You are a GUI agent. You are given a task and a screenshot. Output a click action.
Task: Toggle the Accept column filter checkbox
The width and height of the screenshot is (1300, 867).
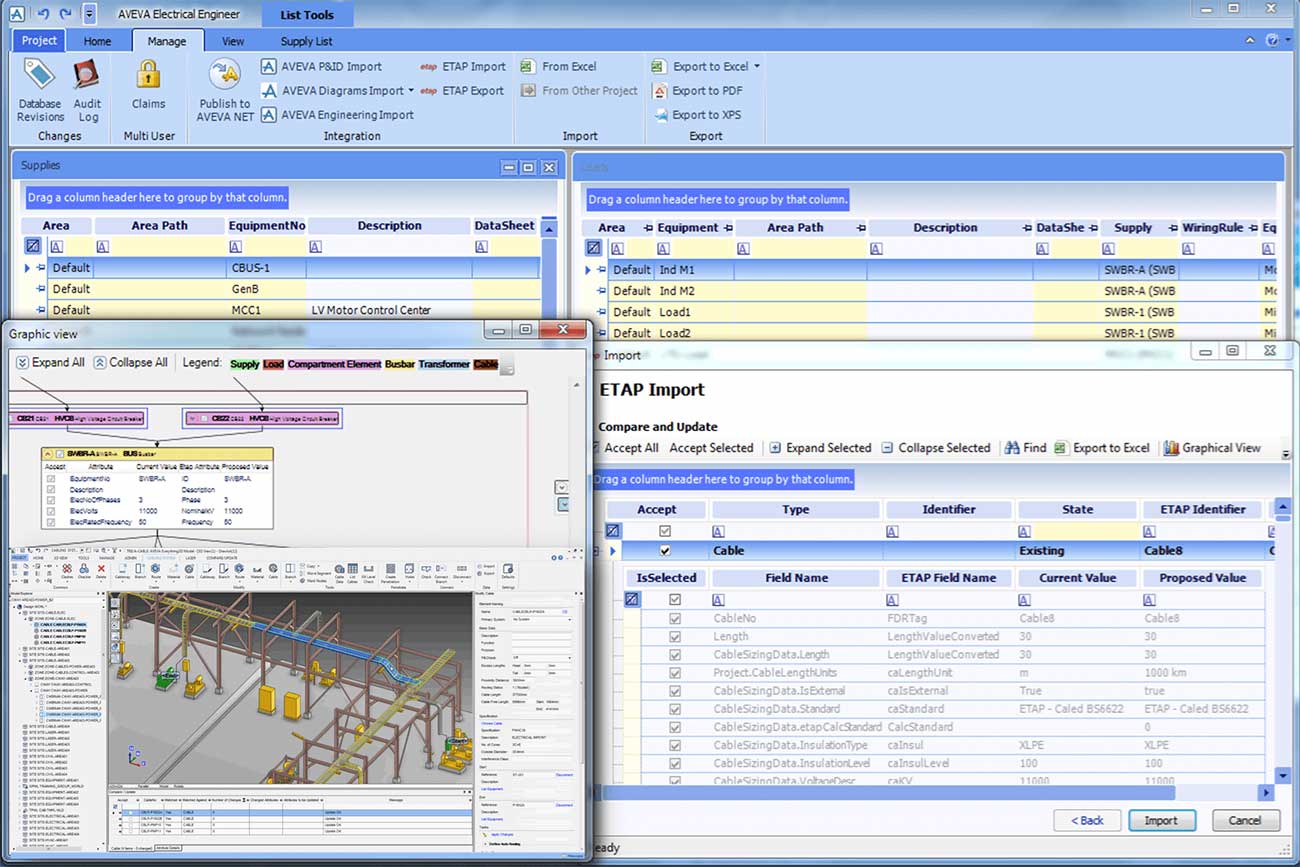[x=665, y=531]
